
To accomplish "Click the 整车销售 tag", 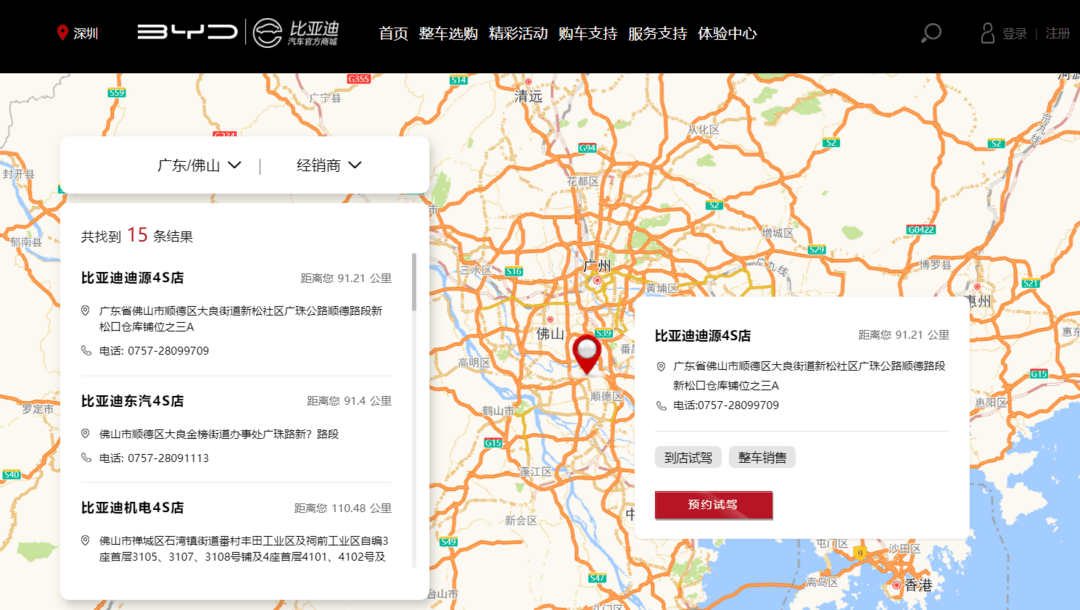I will (x=762, y=457).
